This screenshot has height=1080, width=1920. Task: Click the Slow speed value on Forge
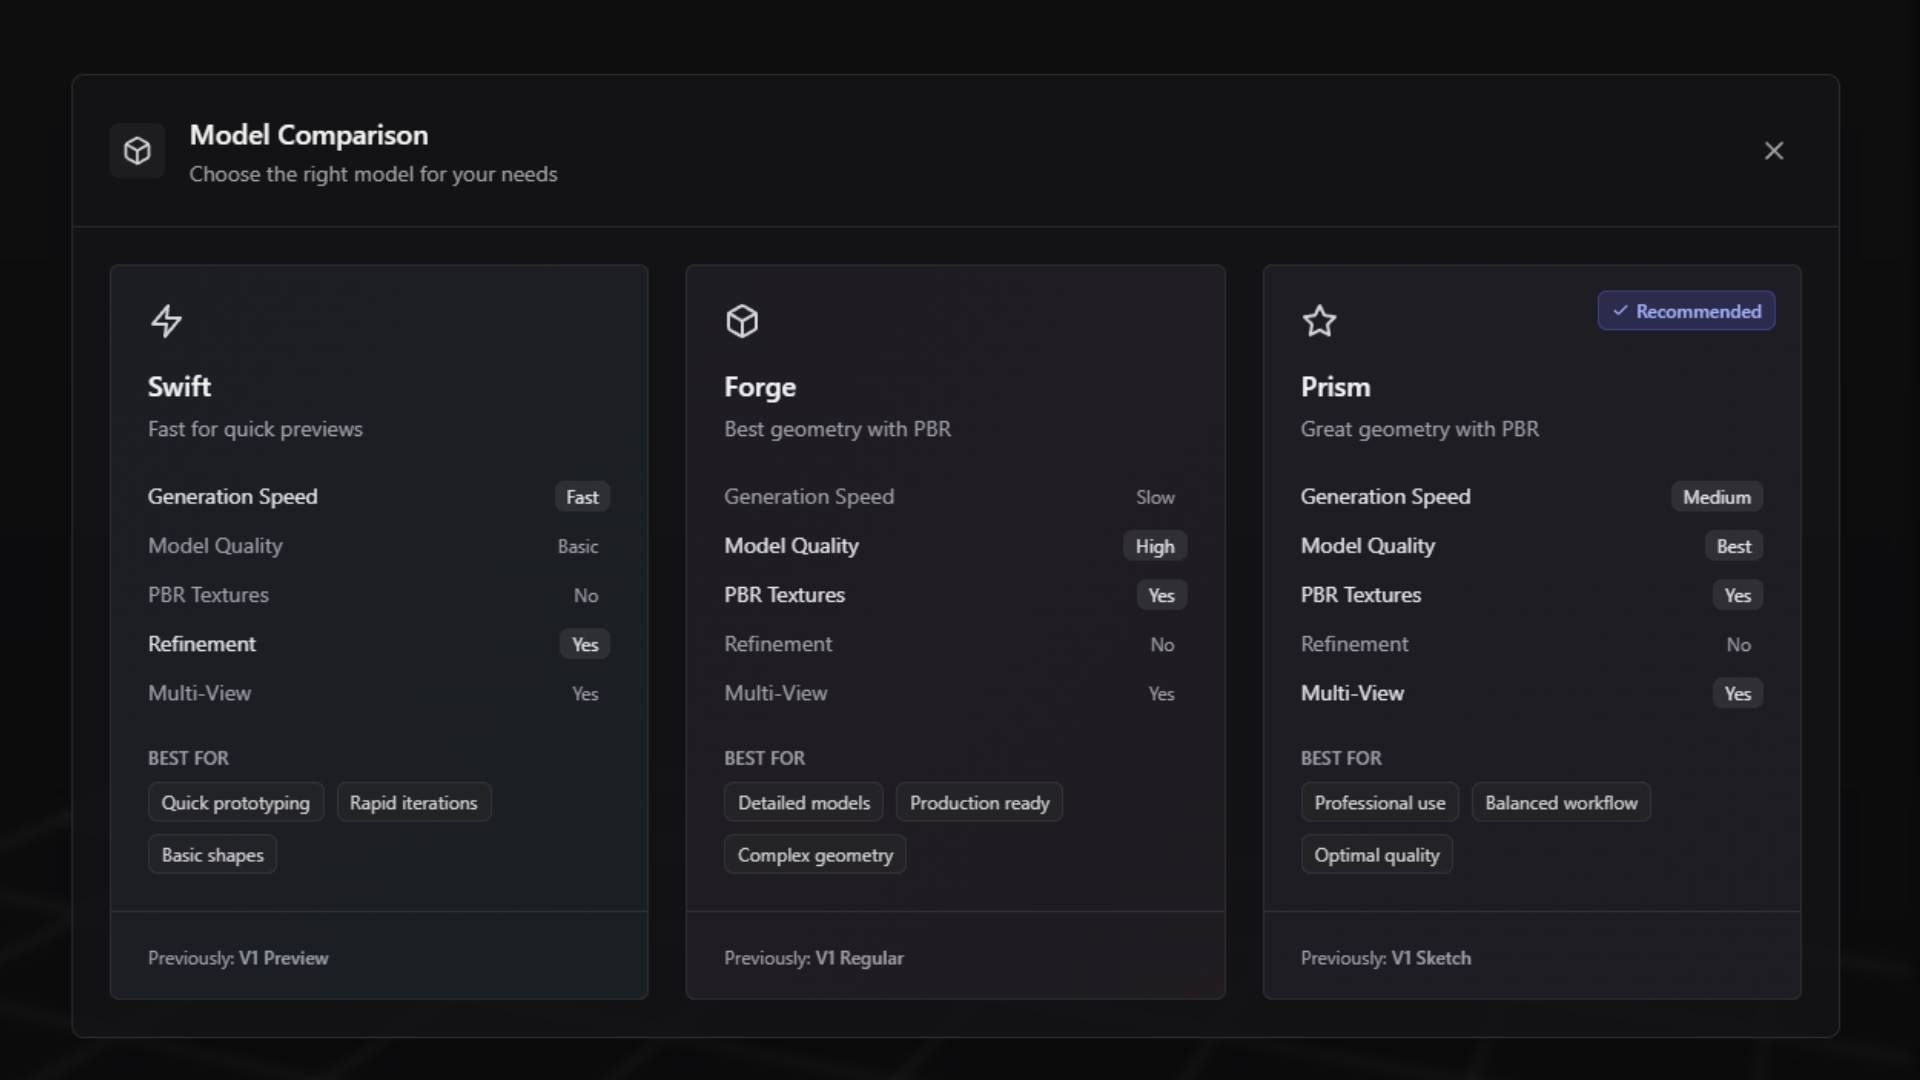(1155, 497)
